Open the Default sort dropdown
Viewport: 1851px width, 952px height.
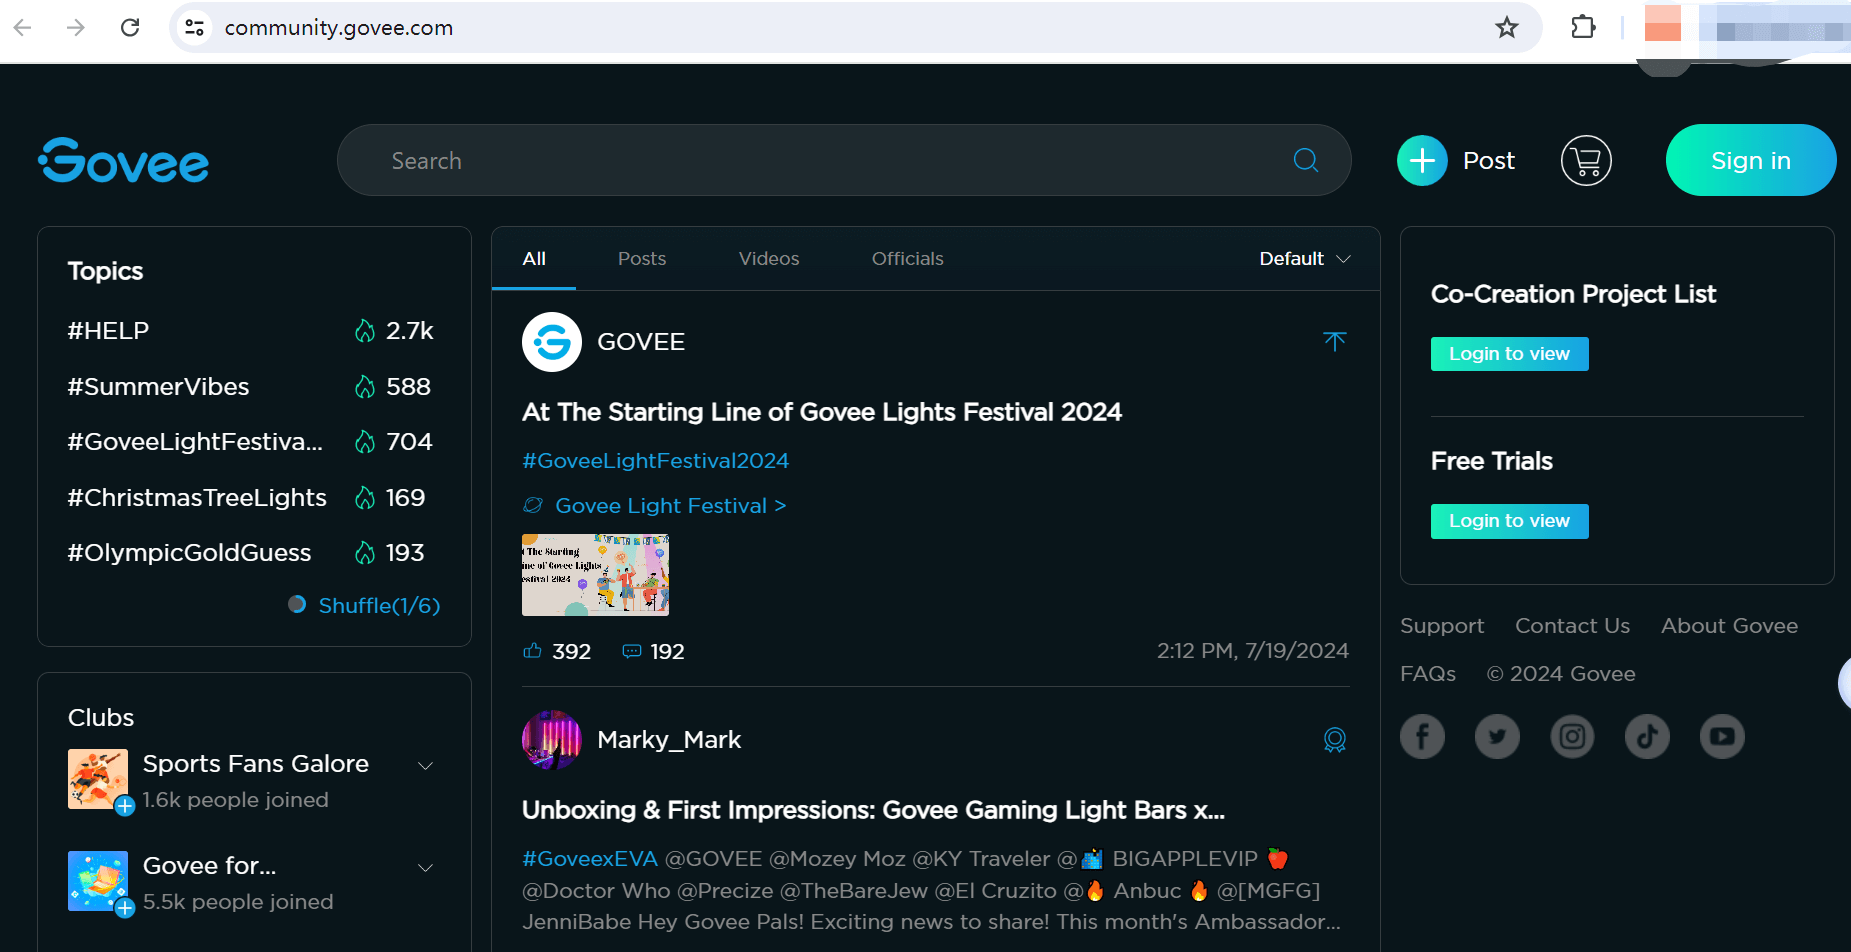pyautogui.click(x=1305, y=259)
